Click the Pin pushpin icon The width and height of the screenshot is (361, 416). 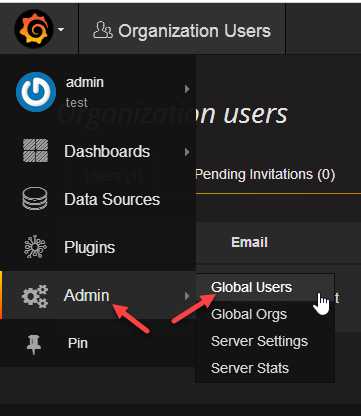[34, 344]
